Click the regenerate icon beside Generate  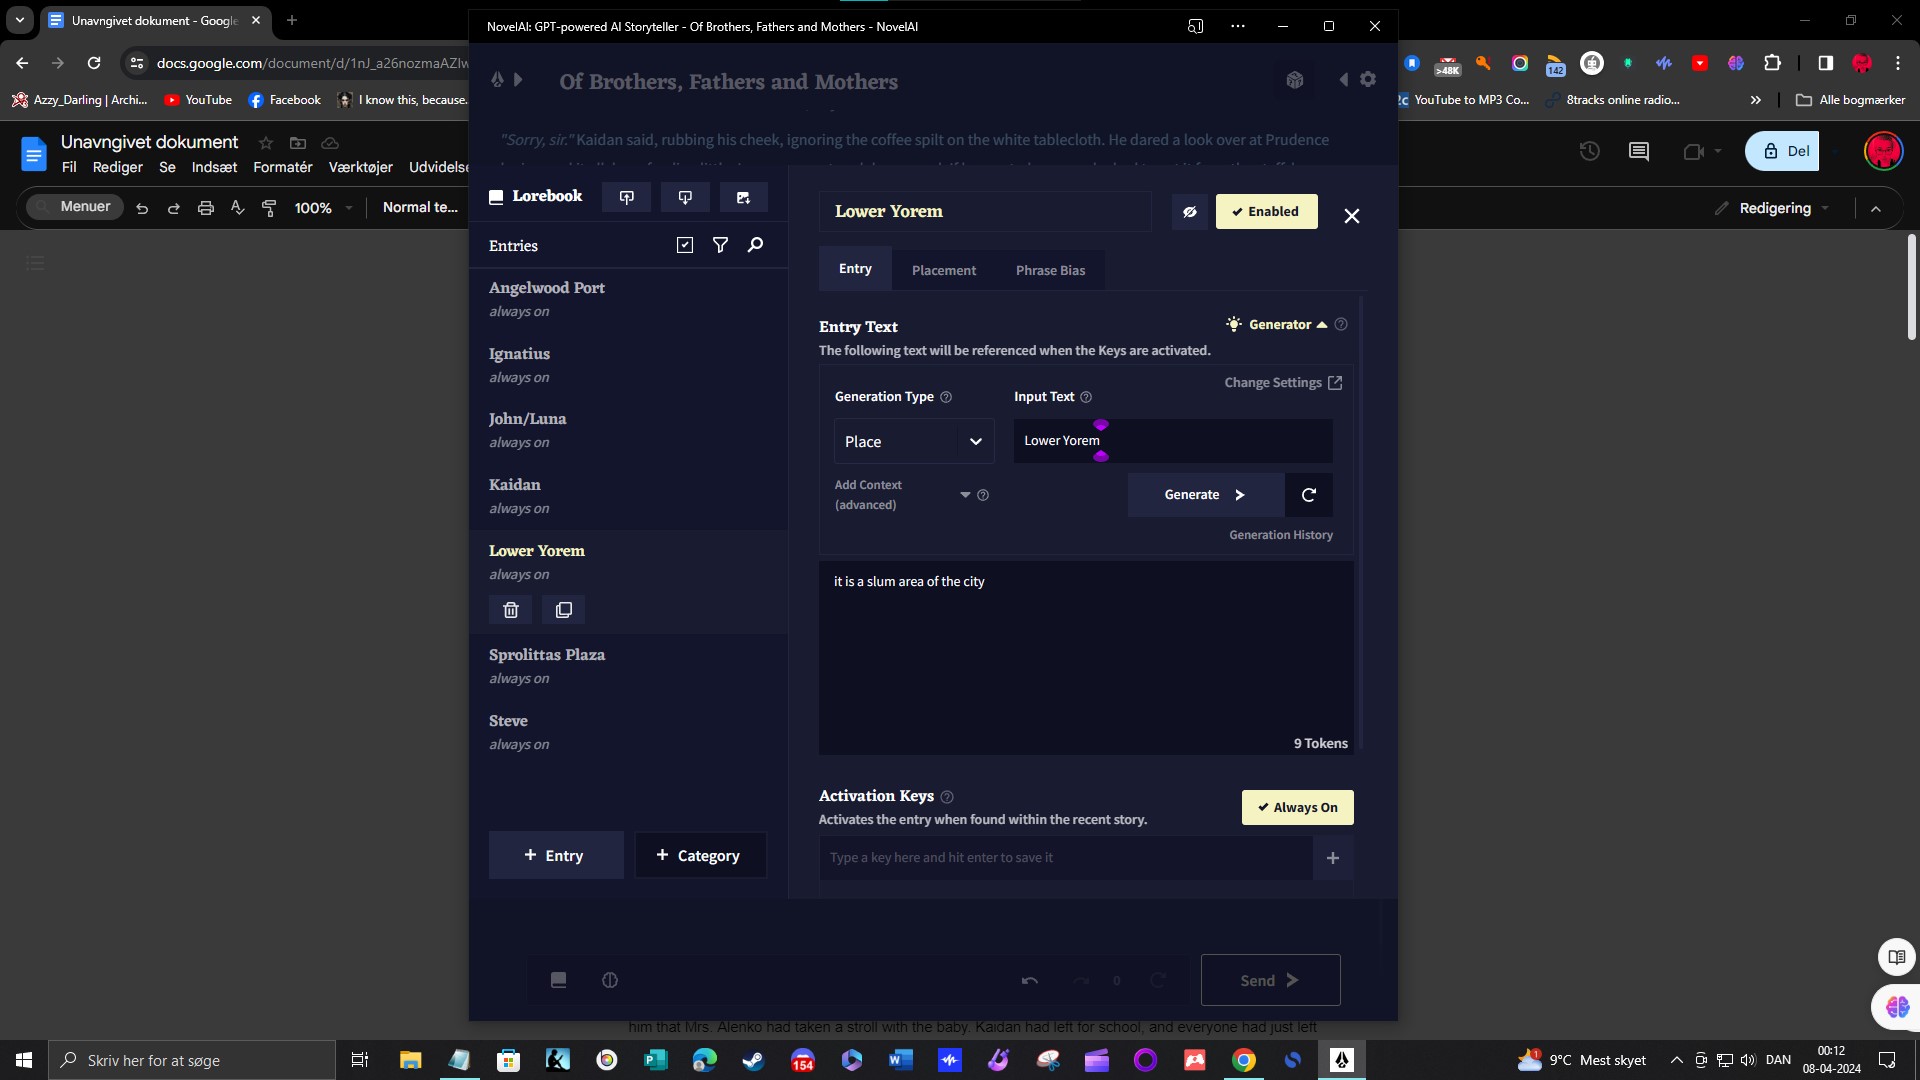(x=1308, y=495)
